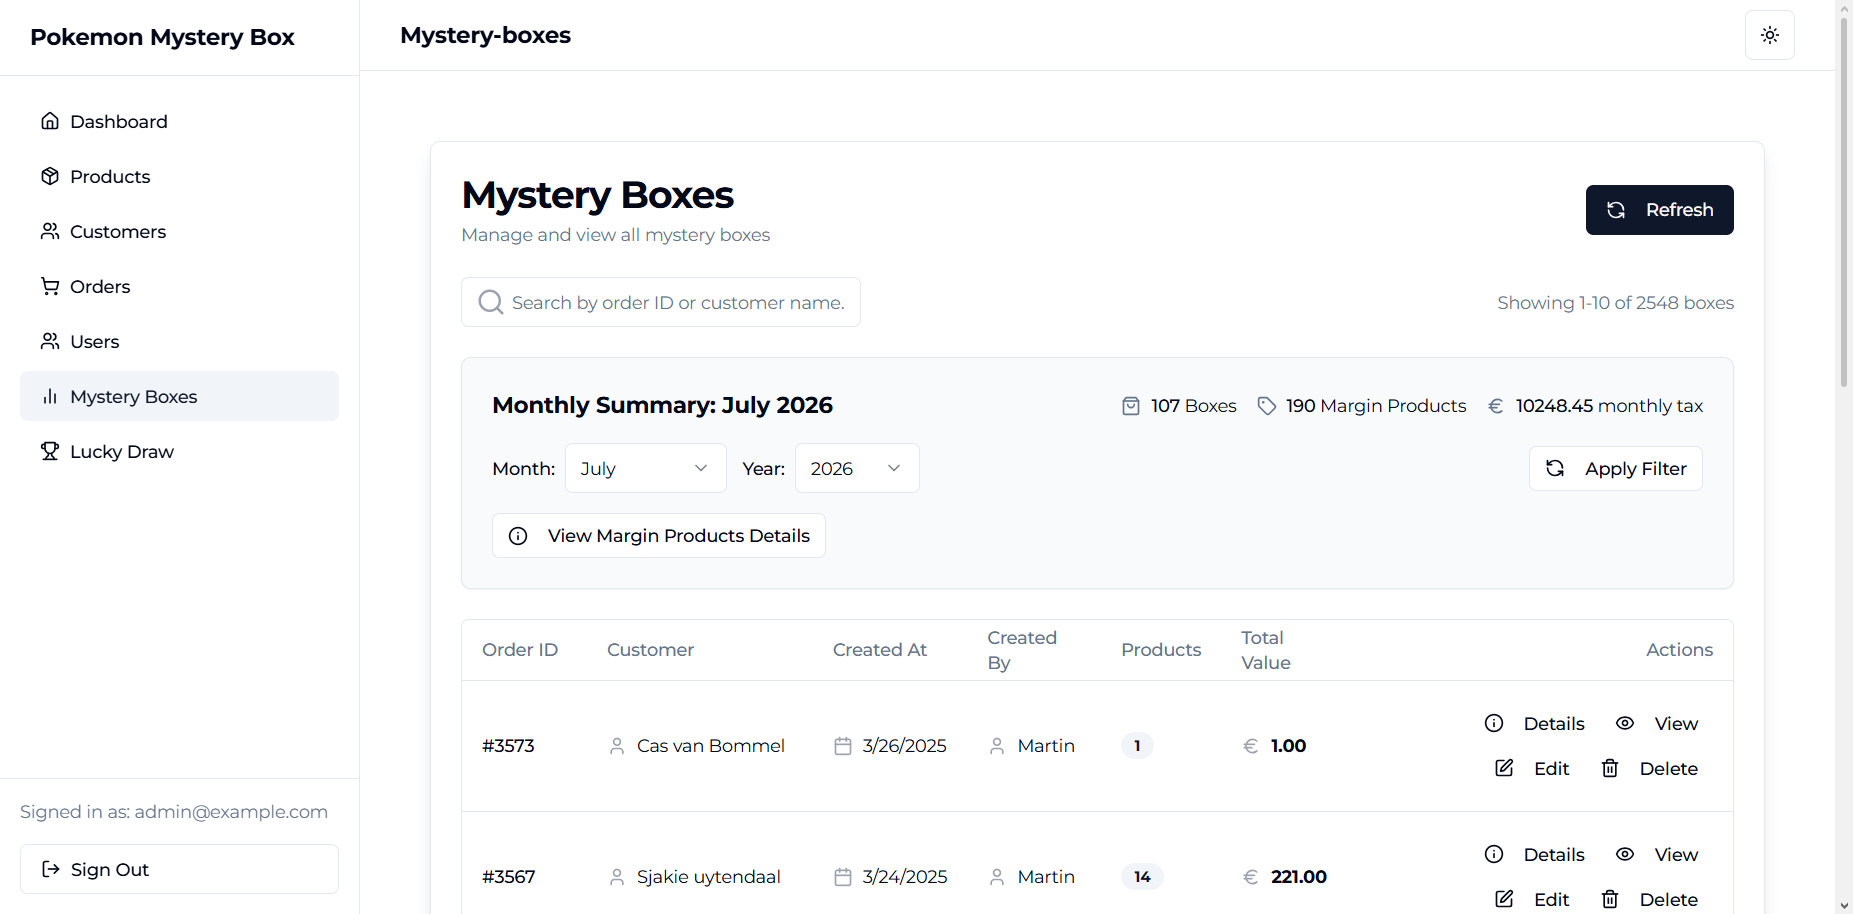Click creator Martin in the #3573 row

[x=1046, y=746]
